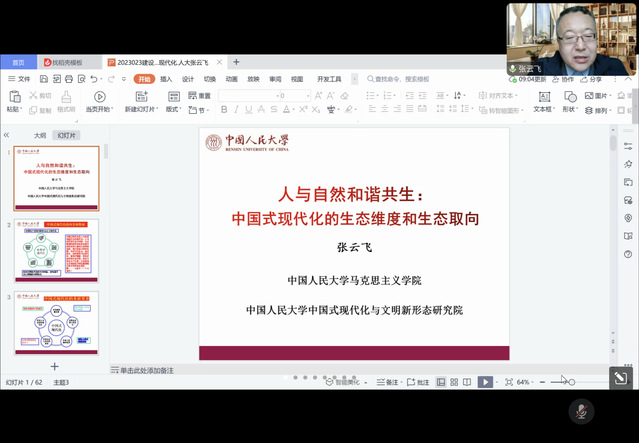639x443 pixels.
Task: Open the Layout (版式) dropdown
Action: [x=174, y=109]
